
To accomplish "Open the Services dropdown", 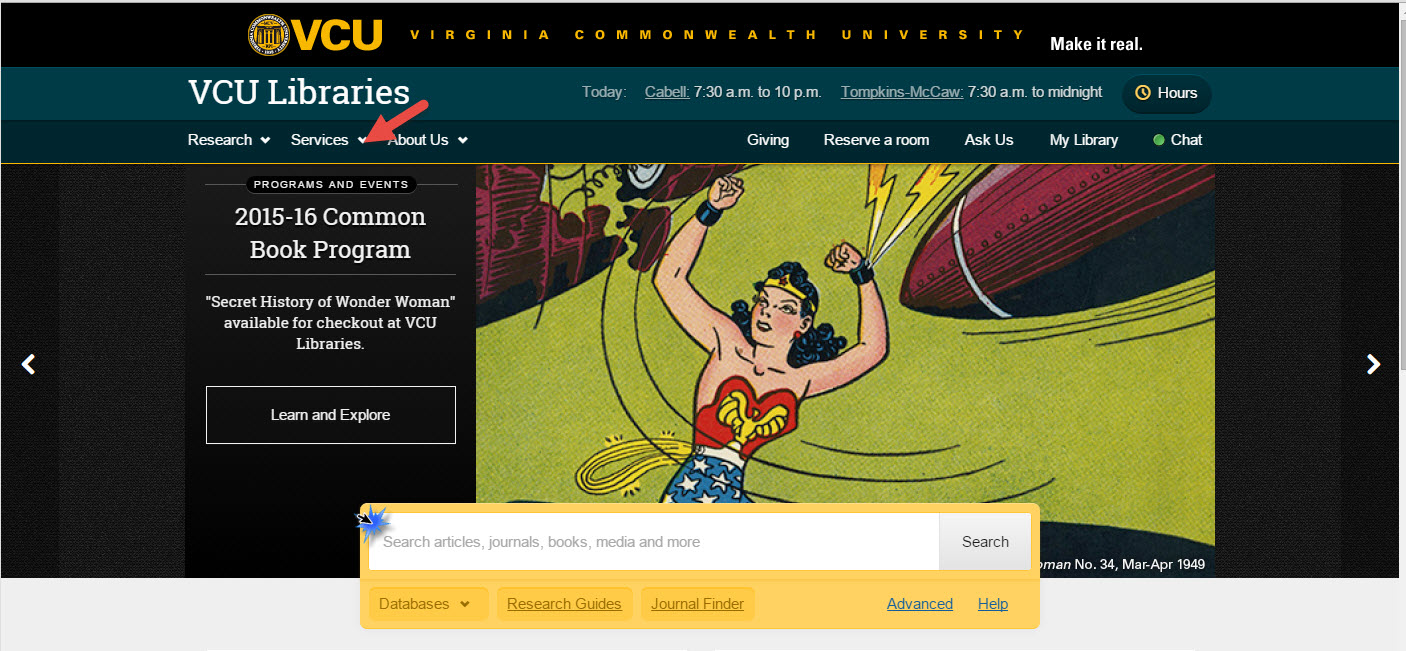I will pos(320,140).
